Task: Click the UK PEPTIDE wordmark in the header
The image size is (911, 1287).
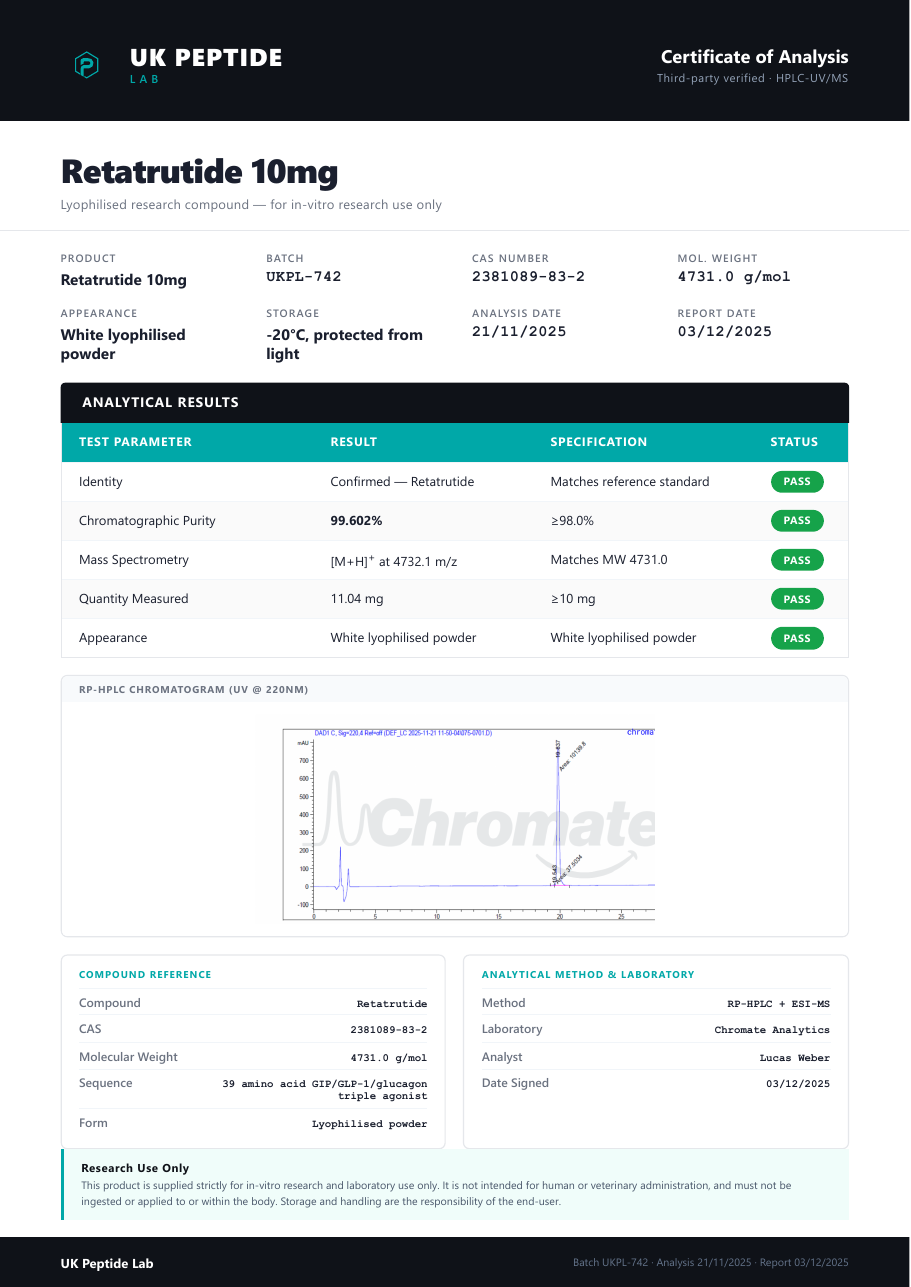Action: [x=206, y=58]
